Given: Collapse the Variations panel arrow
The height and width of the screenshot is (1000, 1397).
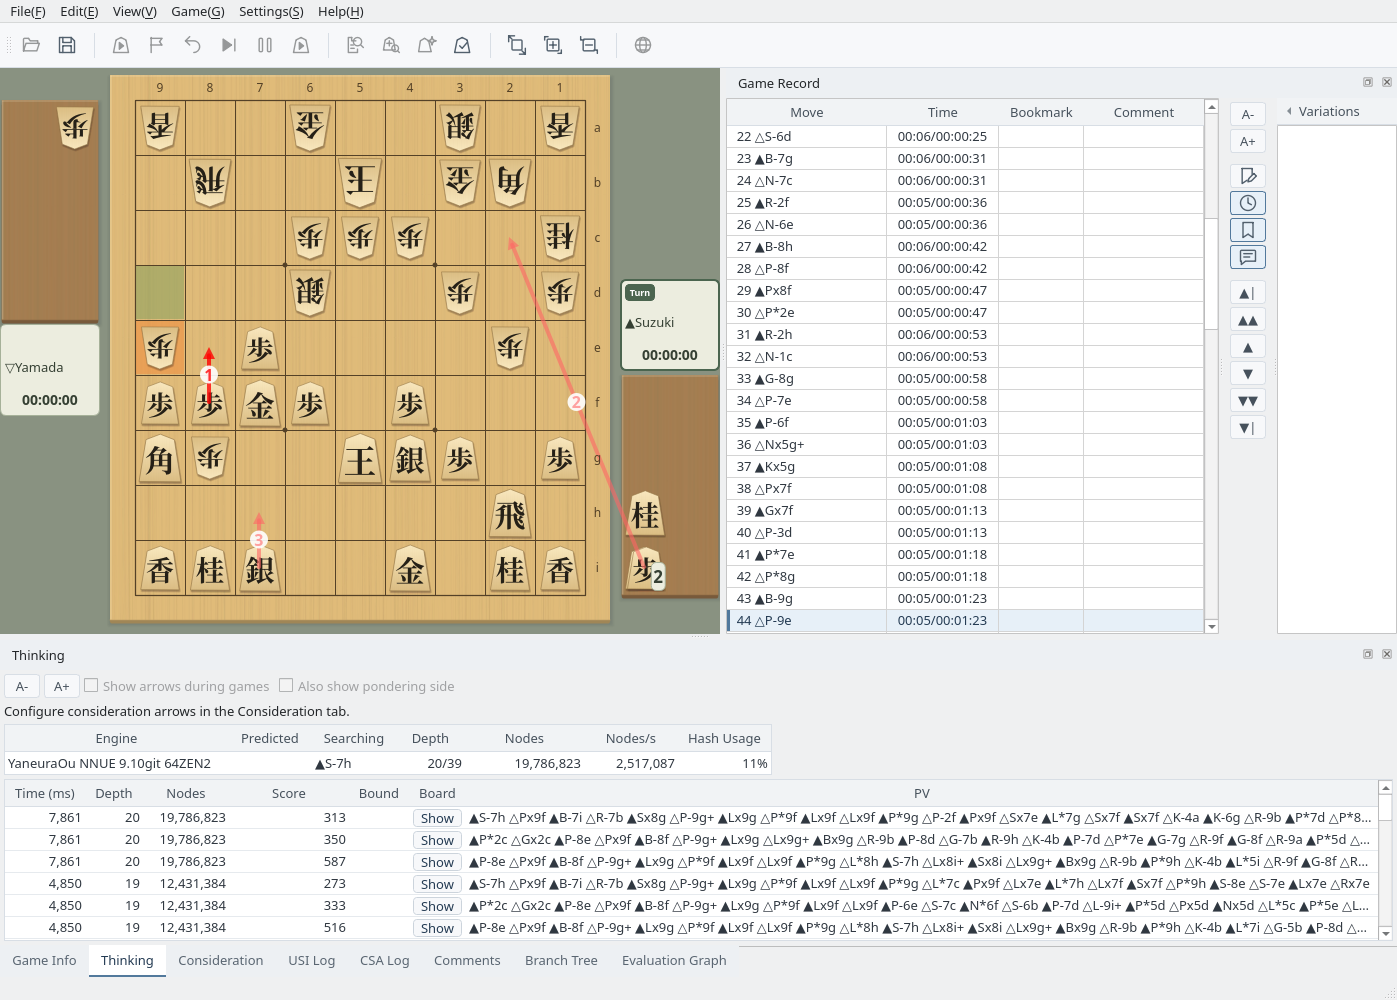Looking at the screenshot, I should pos(1289,112).
